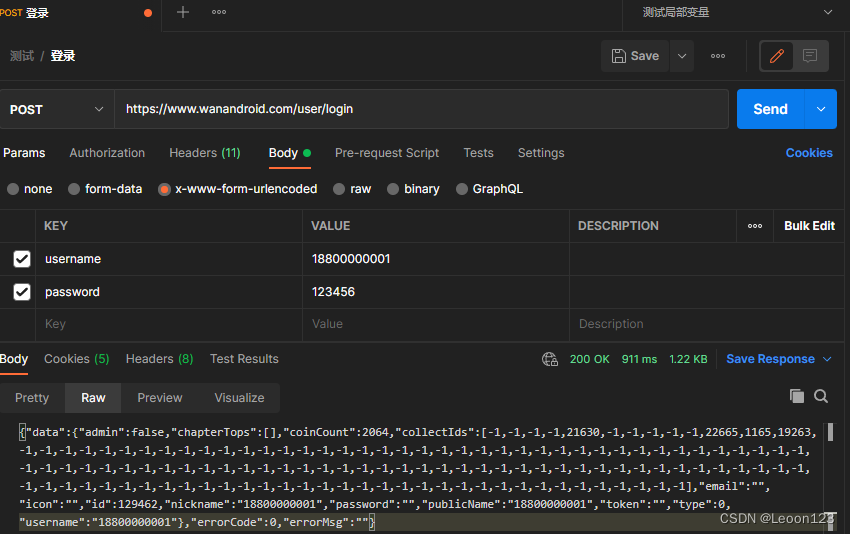
Task: Open the POST method dropdown
Action: (x=57, y=110)
